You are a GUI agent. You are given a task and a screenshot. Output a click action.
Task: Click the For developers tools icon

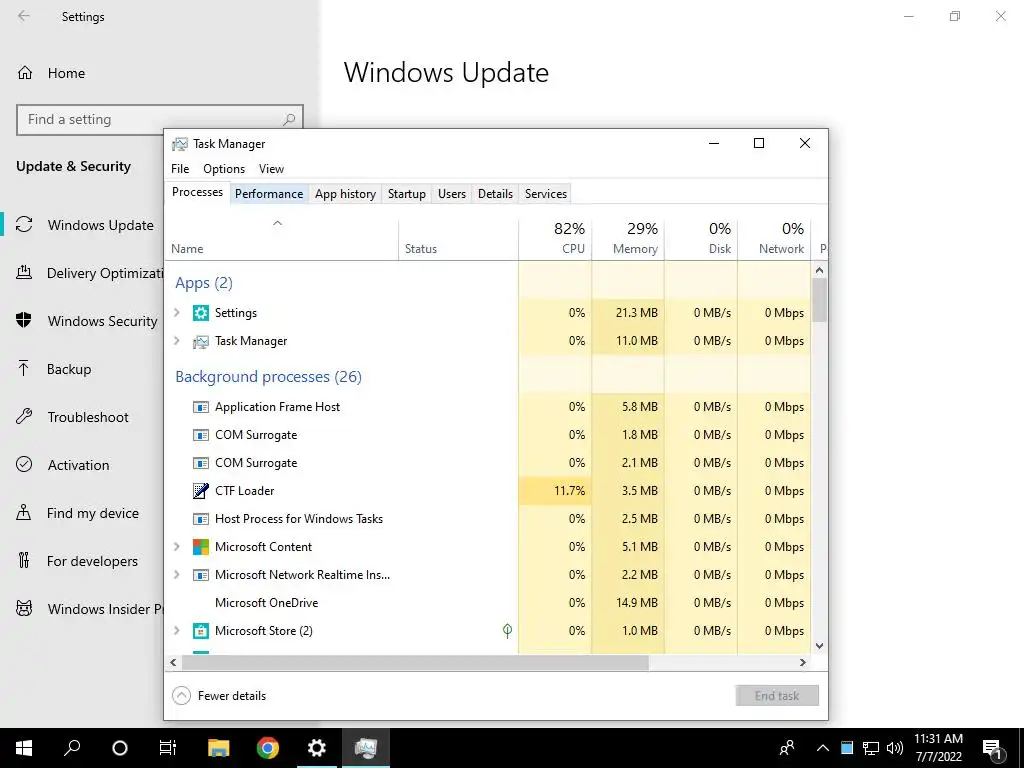24,560
